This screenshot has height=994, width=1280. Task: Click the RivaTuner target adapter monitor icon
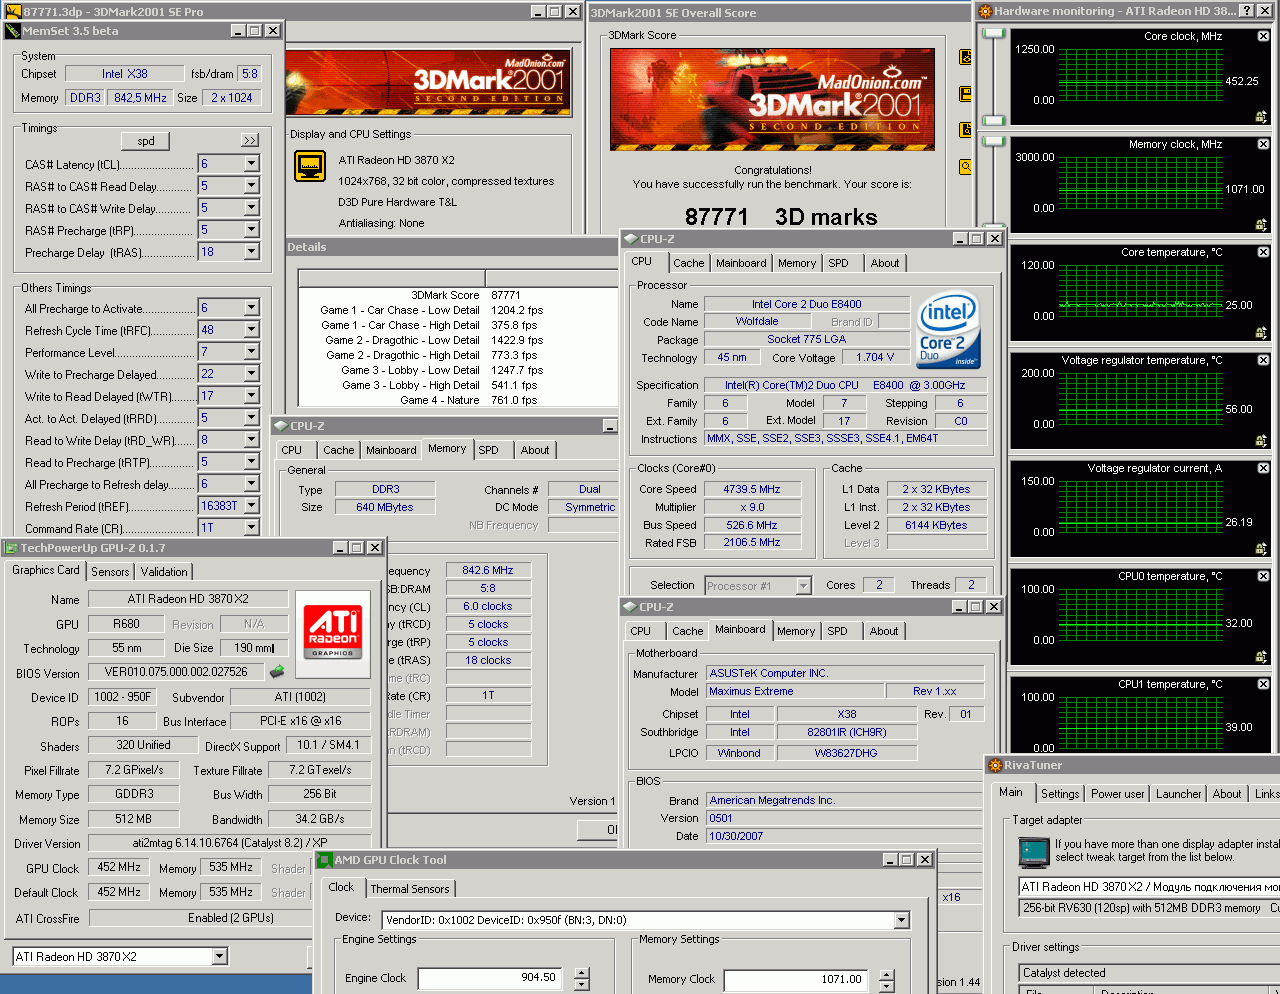coord(1034,852)
